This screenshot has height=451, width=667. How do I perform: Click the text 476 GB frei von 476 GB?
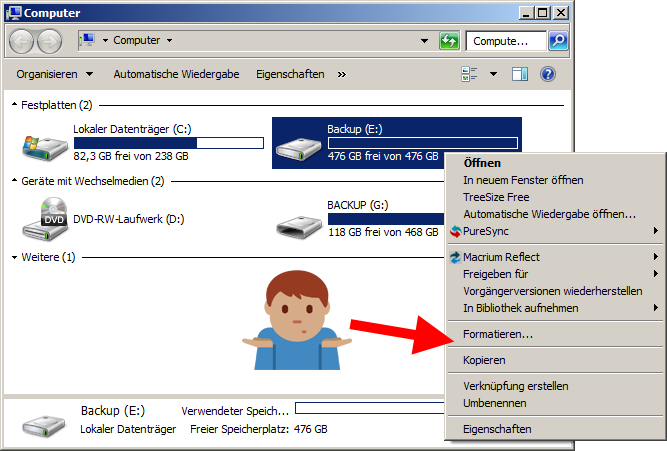[383, 156]
